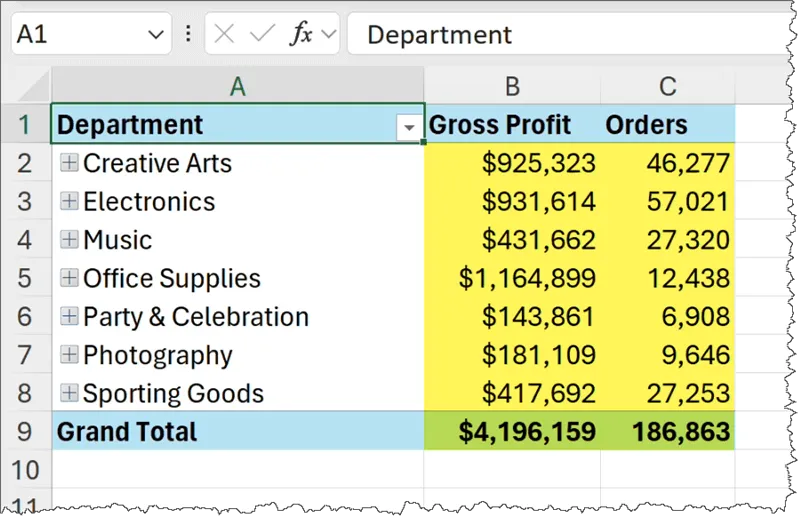Click the Select All corner triangle
Screen dimensions: 800x517
(x=30, y=87)
